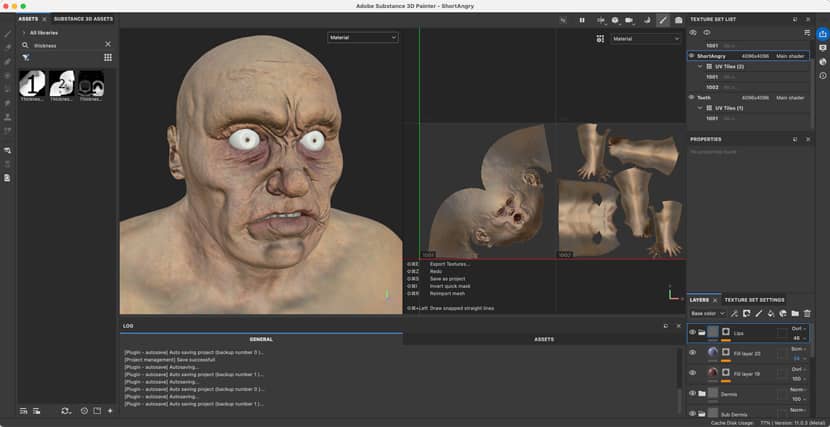830x427 pixels.
Task: Pause the engine computation
Action: click(x=582, y=20)
